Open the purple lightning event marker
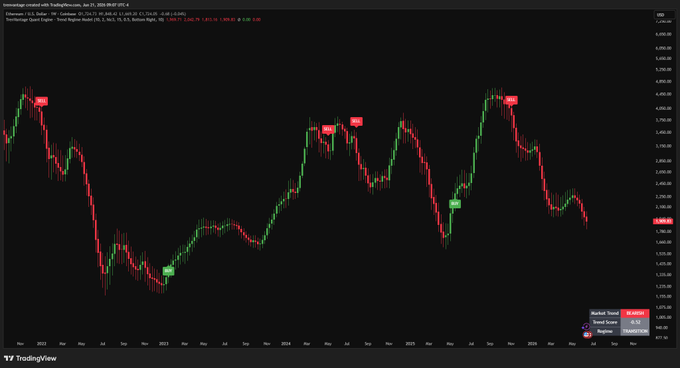 [586, 327]
